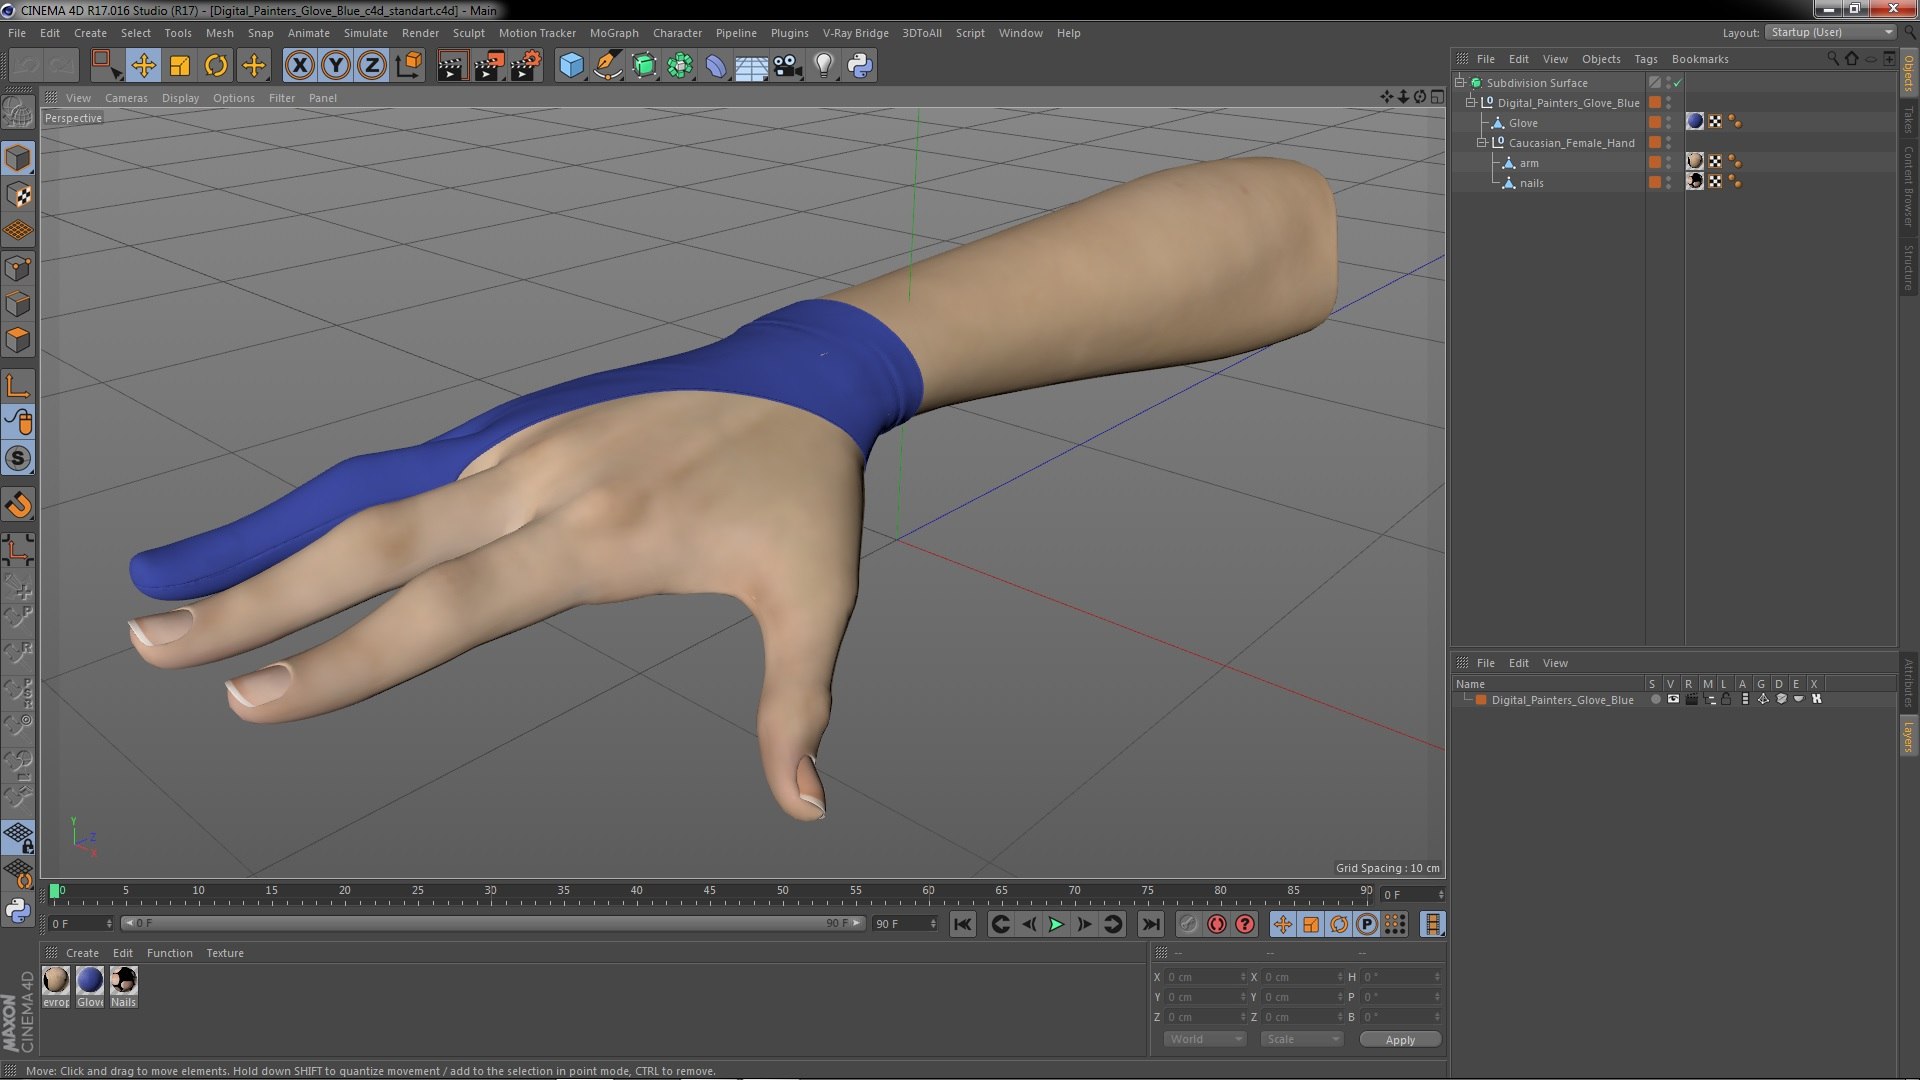Viewport: 1920px width, 1080px height.
Task: Open the MoGraph menu
Action: click(x=614, y=33)
